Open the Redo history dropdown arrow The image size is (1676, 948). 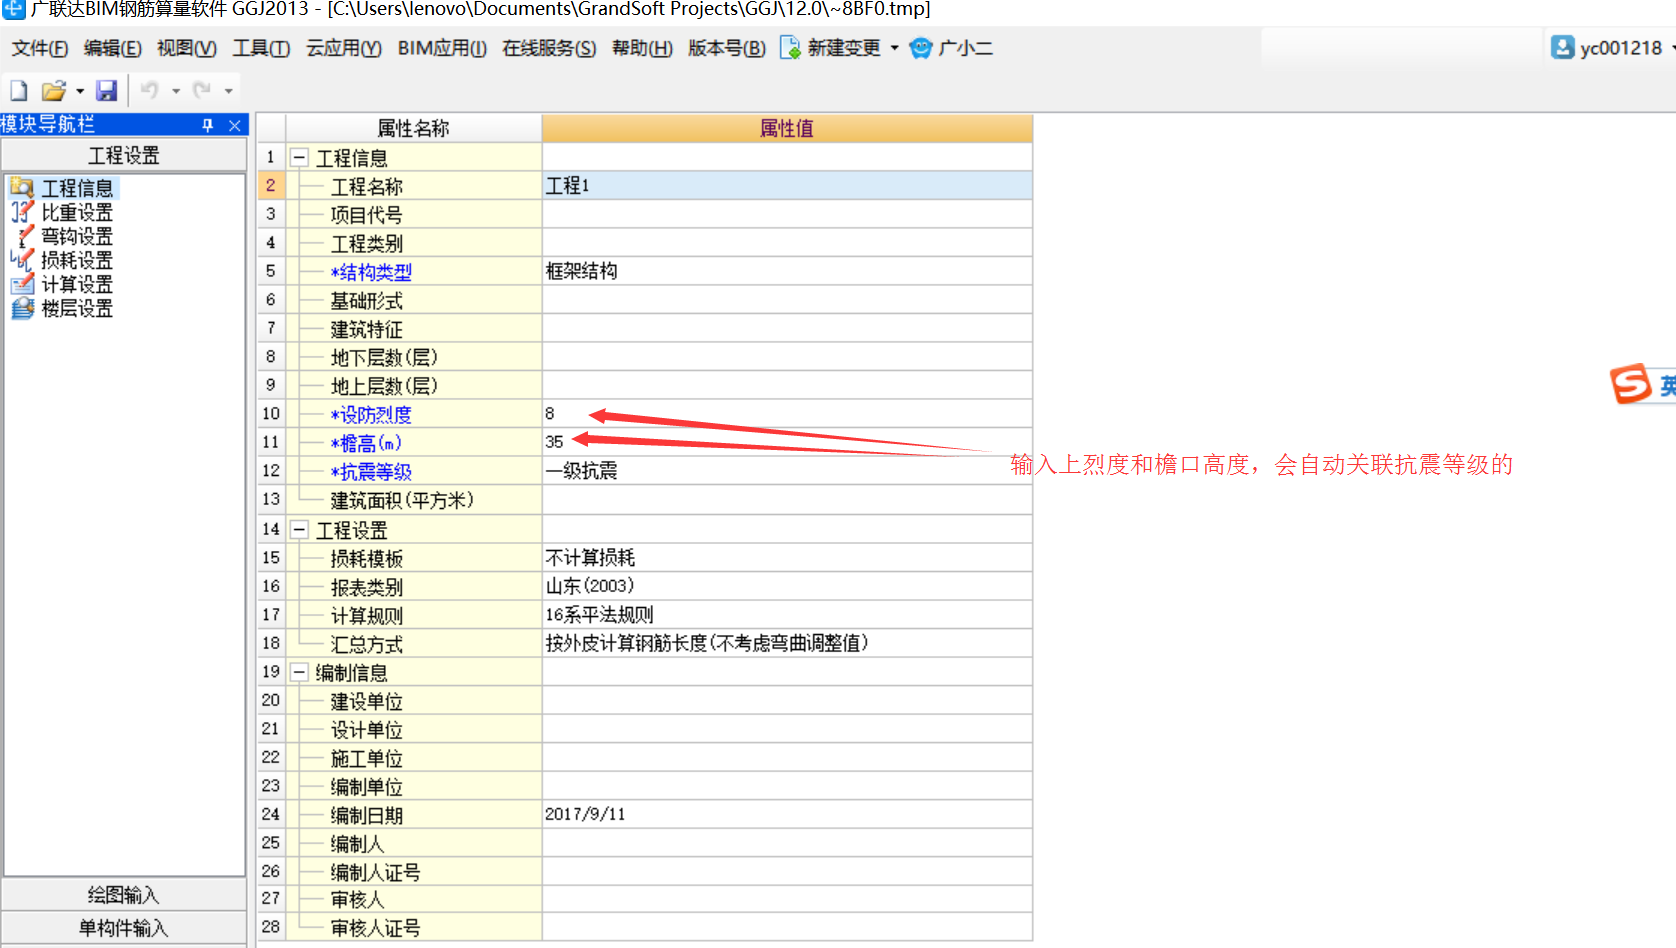pyautogui.click(x=228, y=91)
